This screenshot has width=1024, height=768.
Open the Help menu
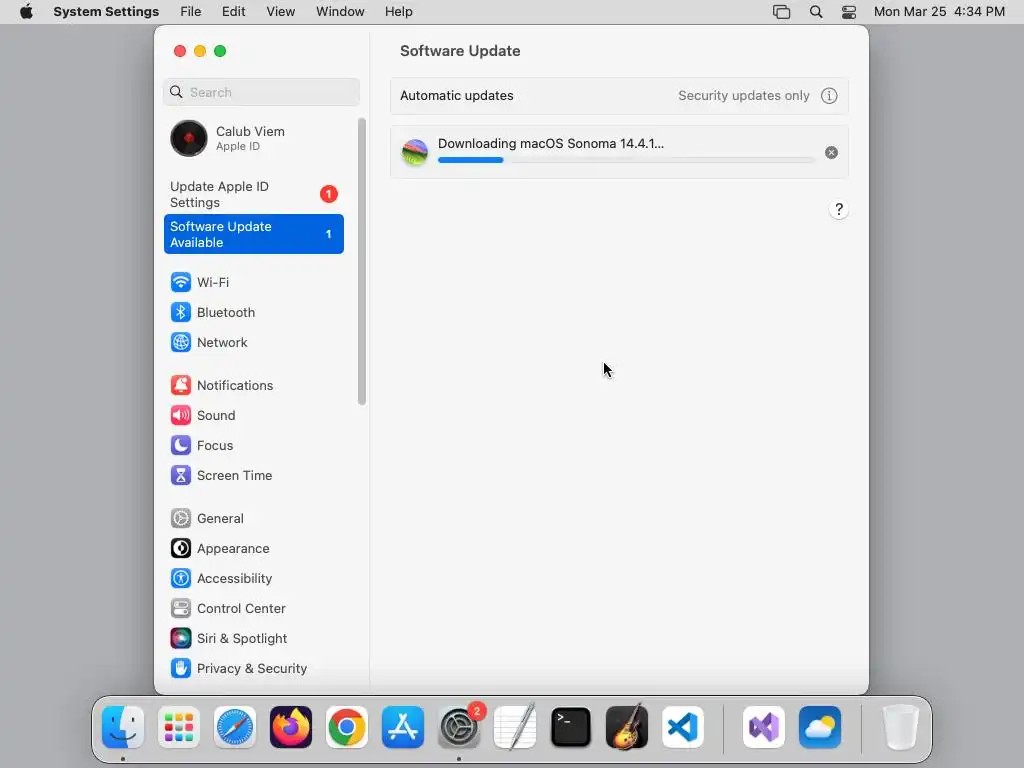398,12
